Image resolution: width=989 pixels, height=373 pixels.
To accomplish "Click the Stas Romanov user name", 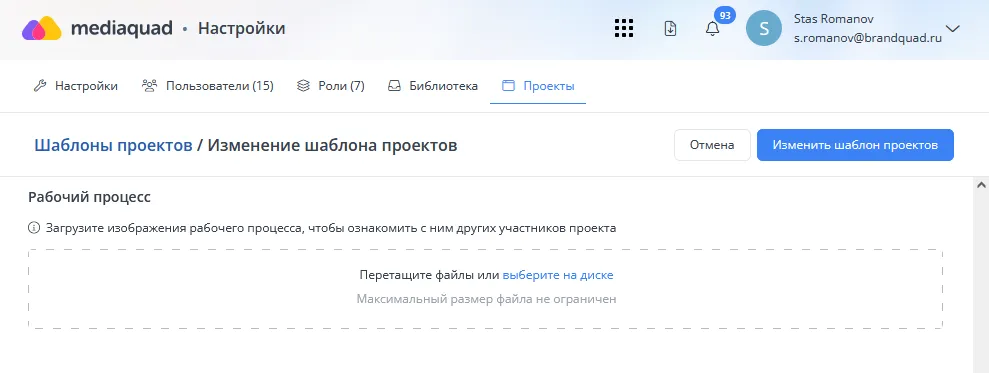I will pyautogui.click(x=834, y=19).
